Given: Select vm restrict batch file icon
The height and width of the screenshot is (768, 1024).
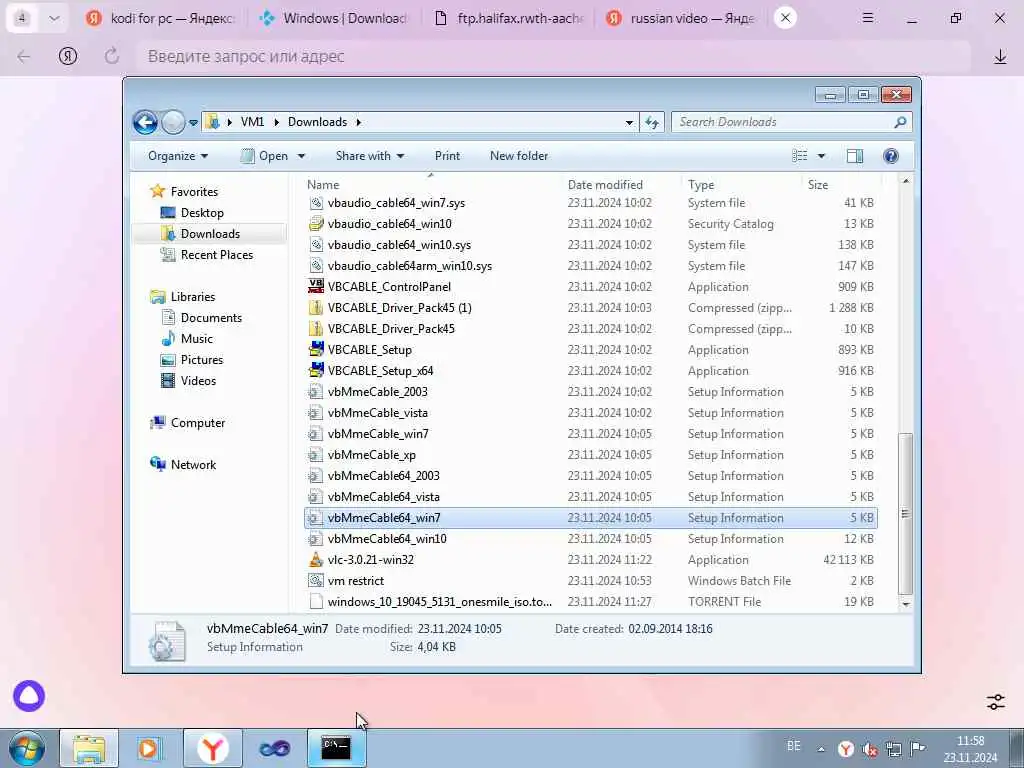Looking at the screenshot, I should coord(316,581).
